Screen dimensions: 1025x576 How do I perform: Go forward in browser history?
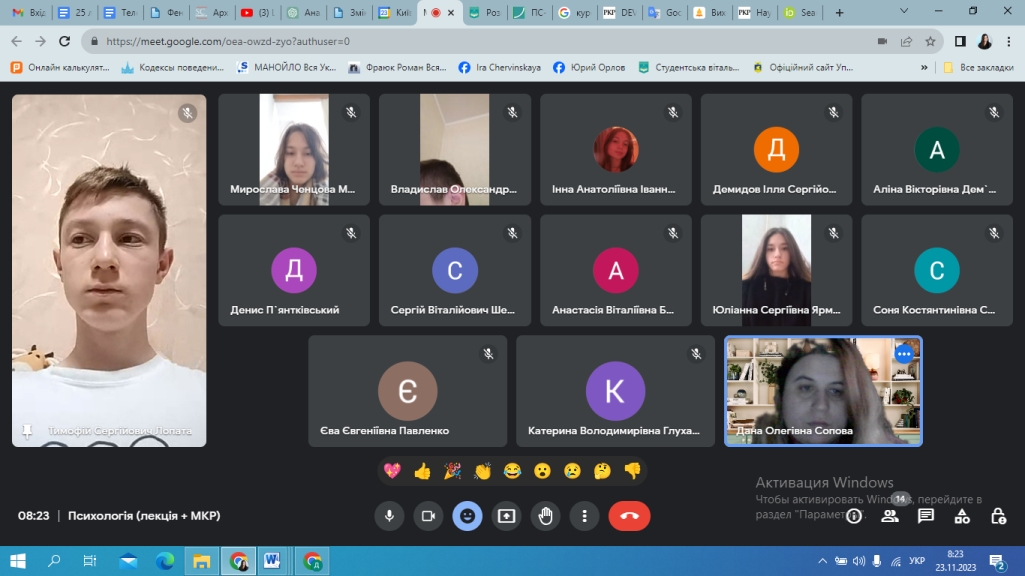(41, 41)
